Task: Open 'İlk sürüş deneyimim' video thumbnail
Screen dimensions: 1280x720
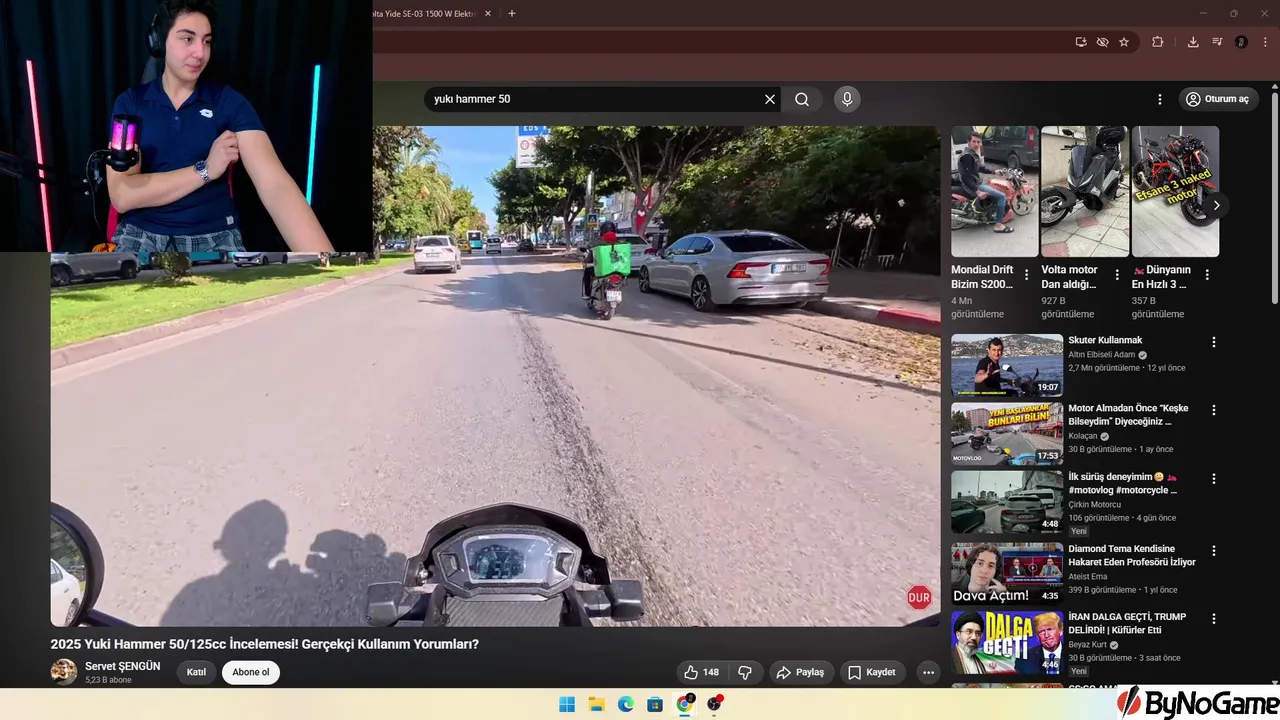Action: tap(1007, 502)
